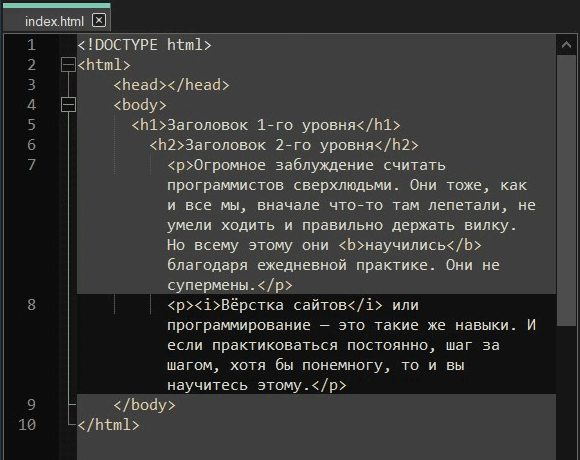Collapse the html tag fold on line 2
Screen dimensions: 580x460
click(68, 65)
